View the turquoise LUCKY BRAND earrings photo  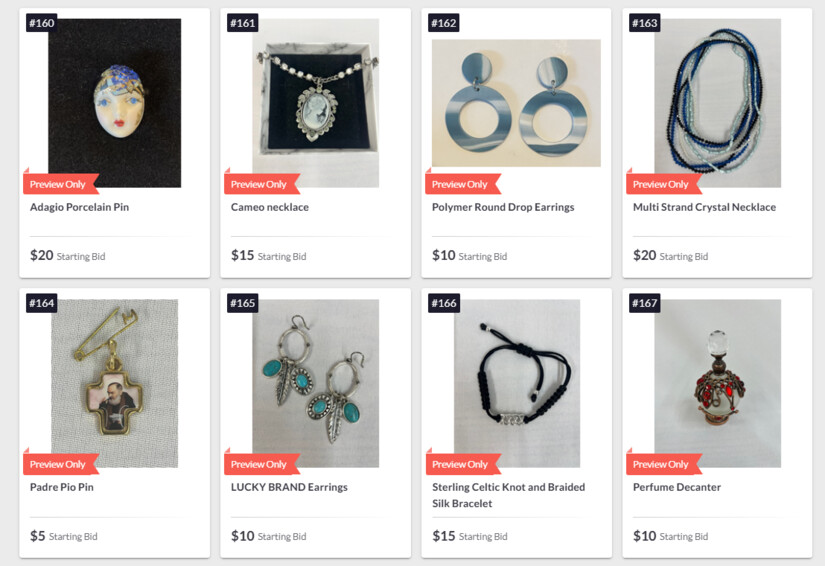[316, 383]
